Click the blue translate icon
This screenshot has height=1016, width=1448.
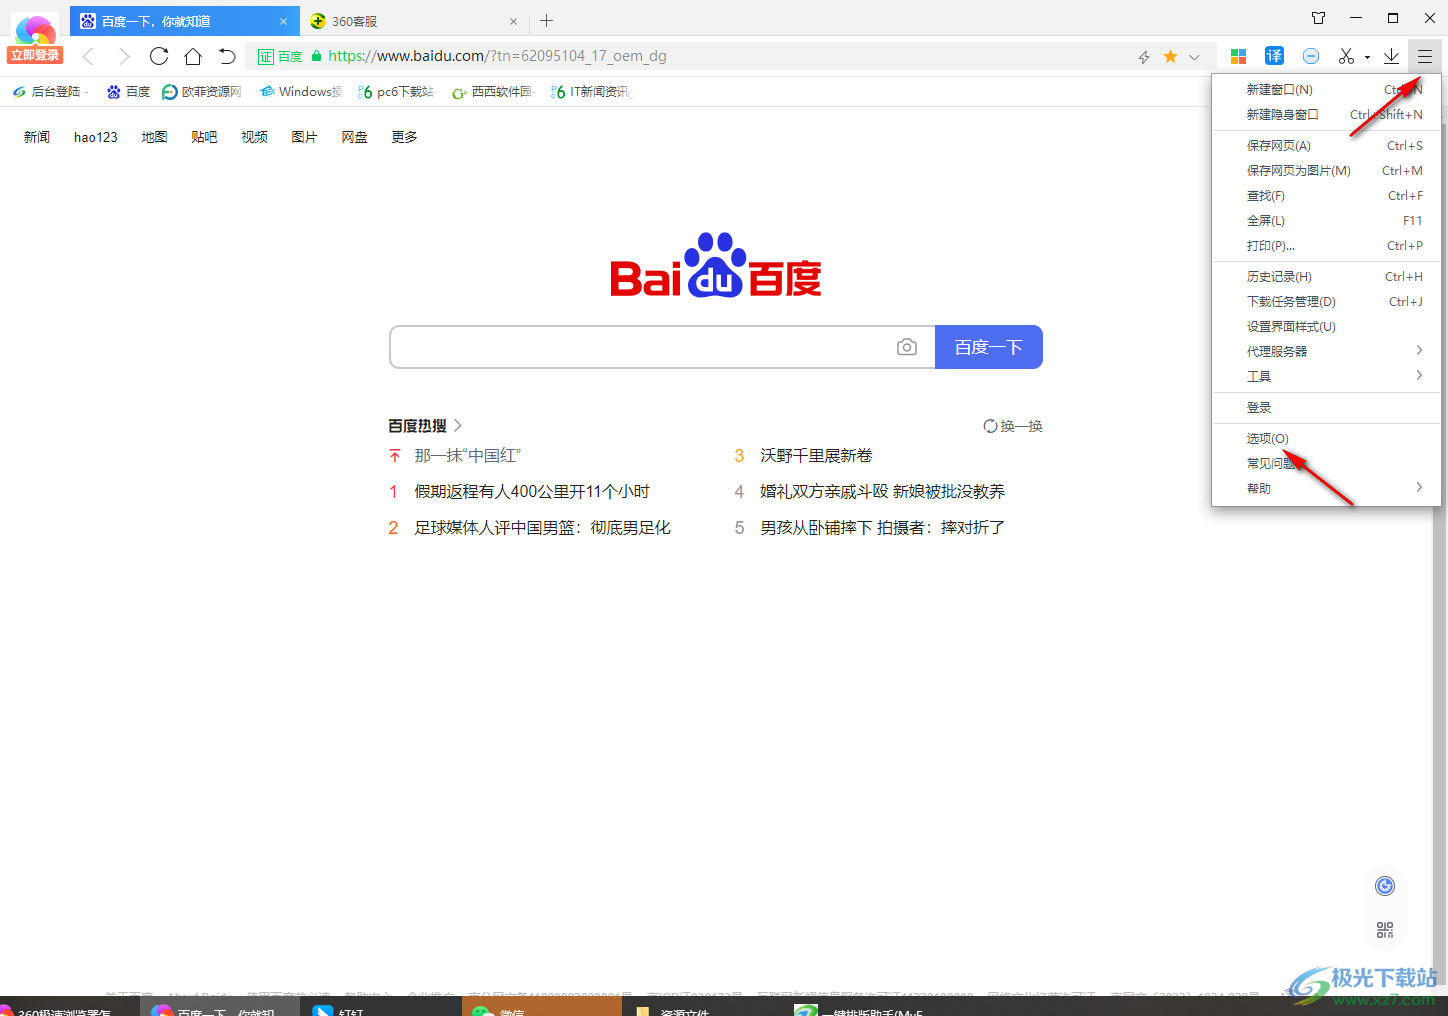[1274, 56]
